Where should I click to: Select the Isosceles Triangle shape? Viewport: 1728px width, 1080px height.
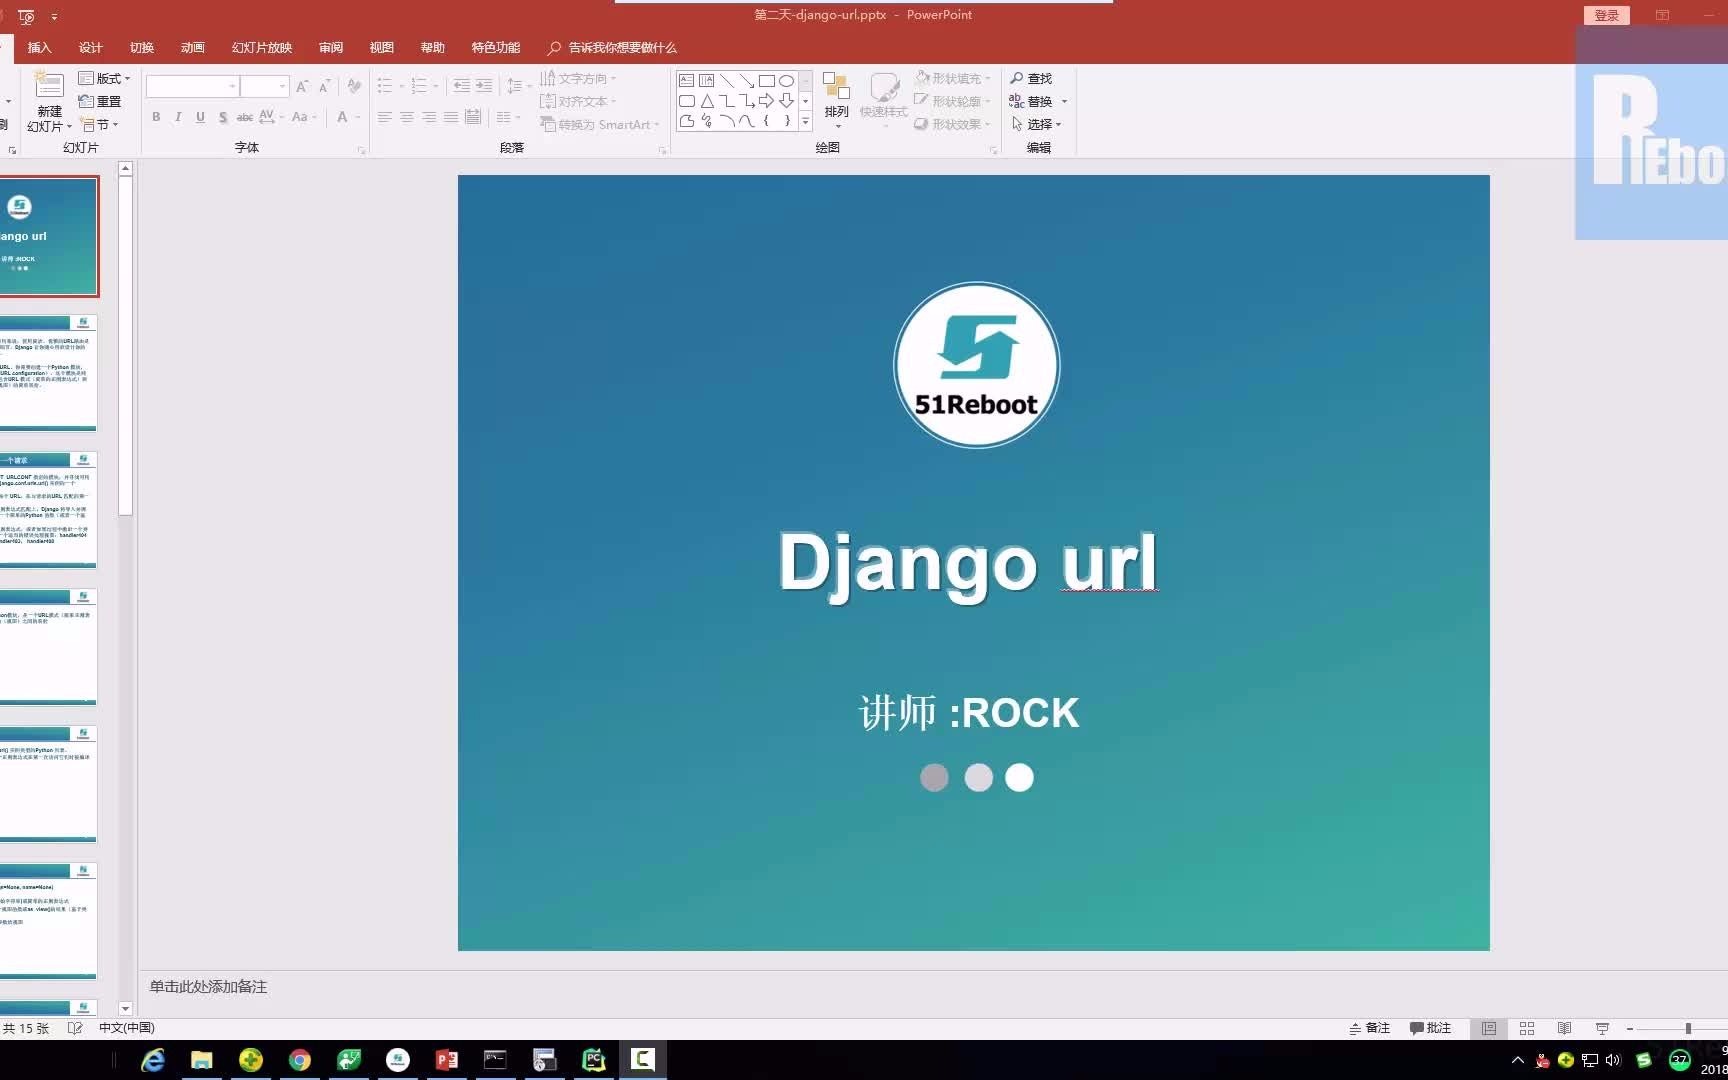[x=707, y=101]
